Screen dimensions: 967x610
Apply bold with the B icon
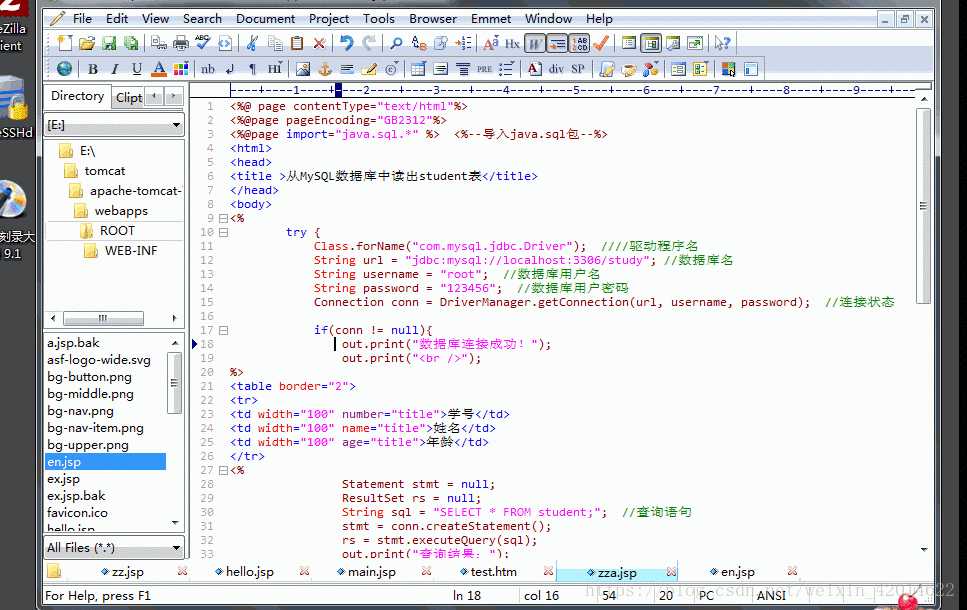point(93,69)
